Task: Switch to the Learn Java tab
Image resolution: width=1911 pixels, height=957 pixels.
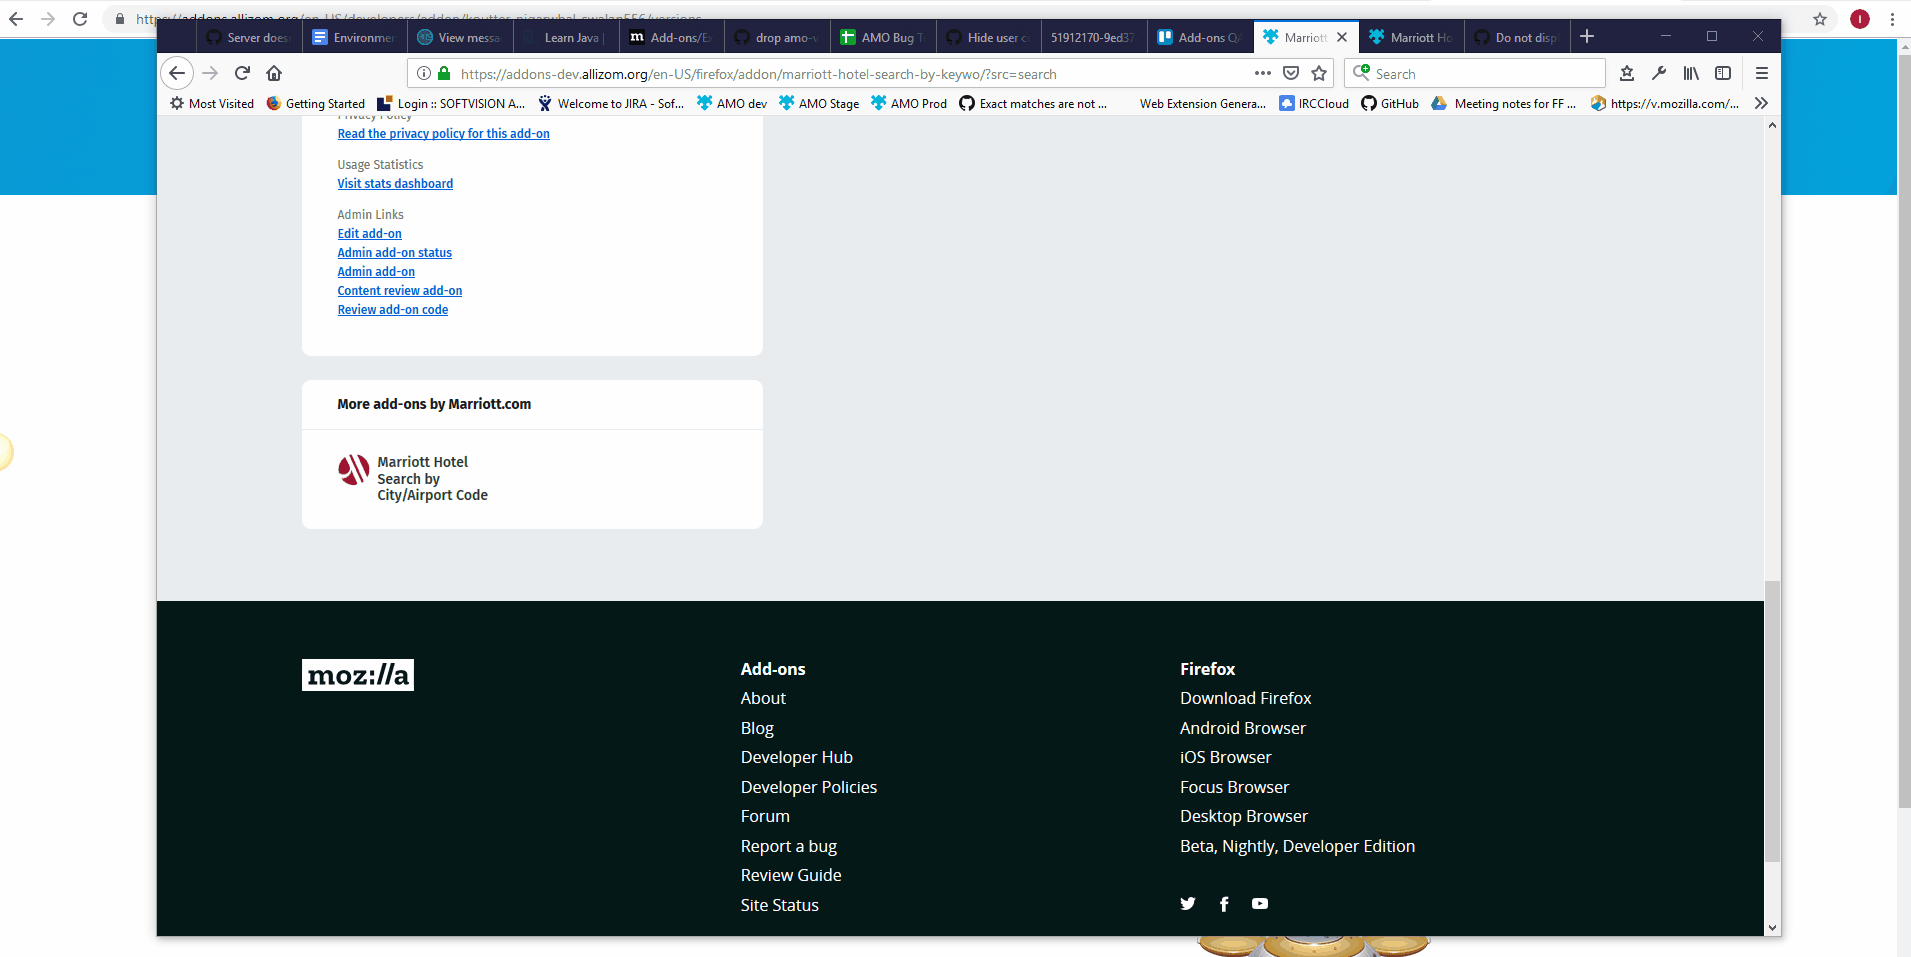Action: 566,37
